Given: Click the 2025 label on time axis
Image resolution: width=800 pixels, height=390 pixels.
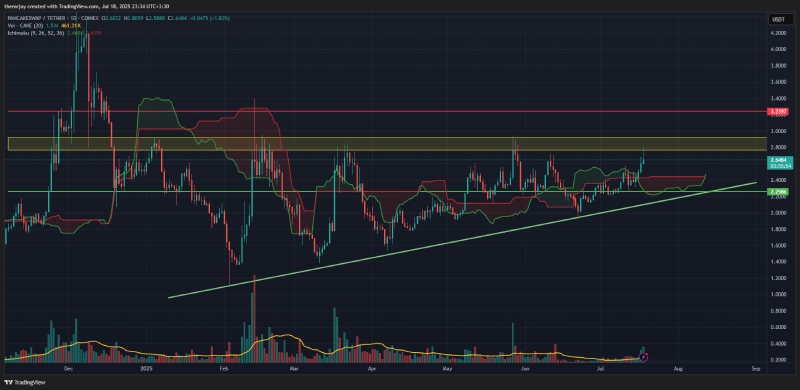Looking at the screenshot, I should click(x=146, y=368).
